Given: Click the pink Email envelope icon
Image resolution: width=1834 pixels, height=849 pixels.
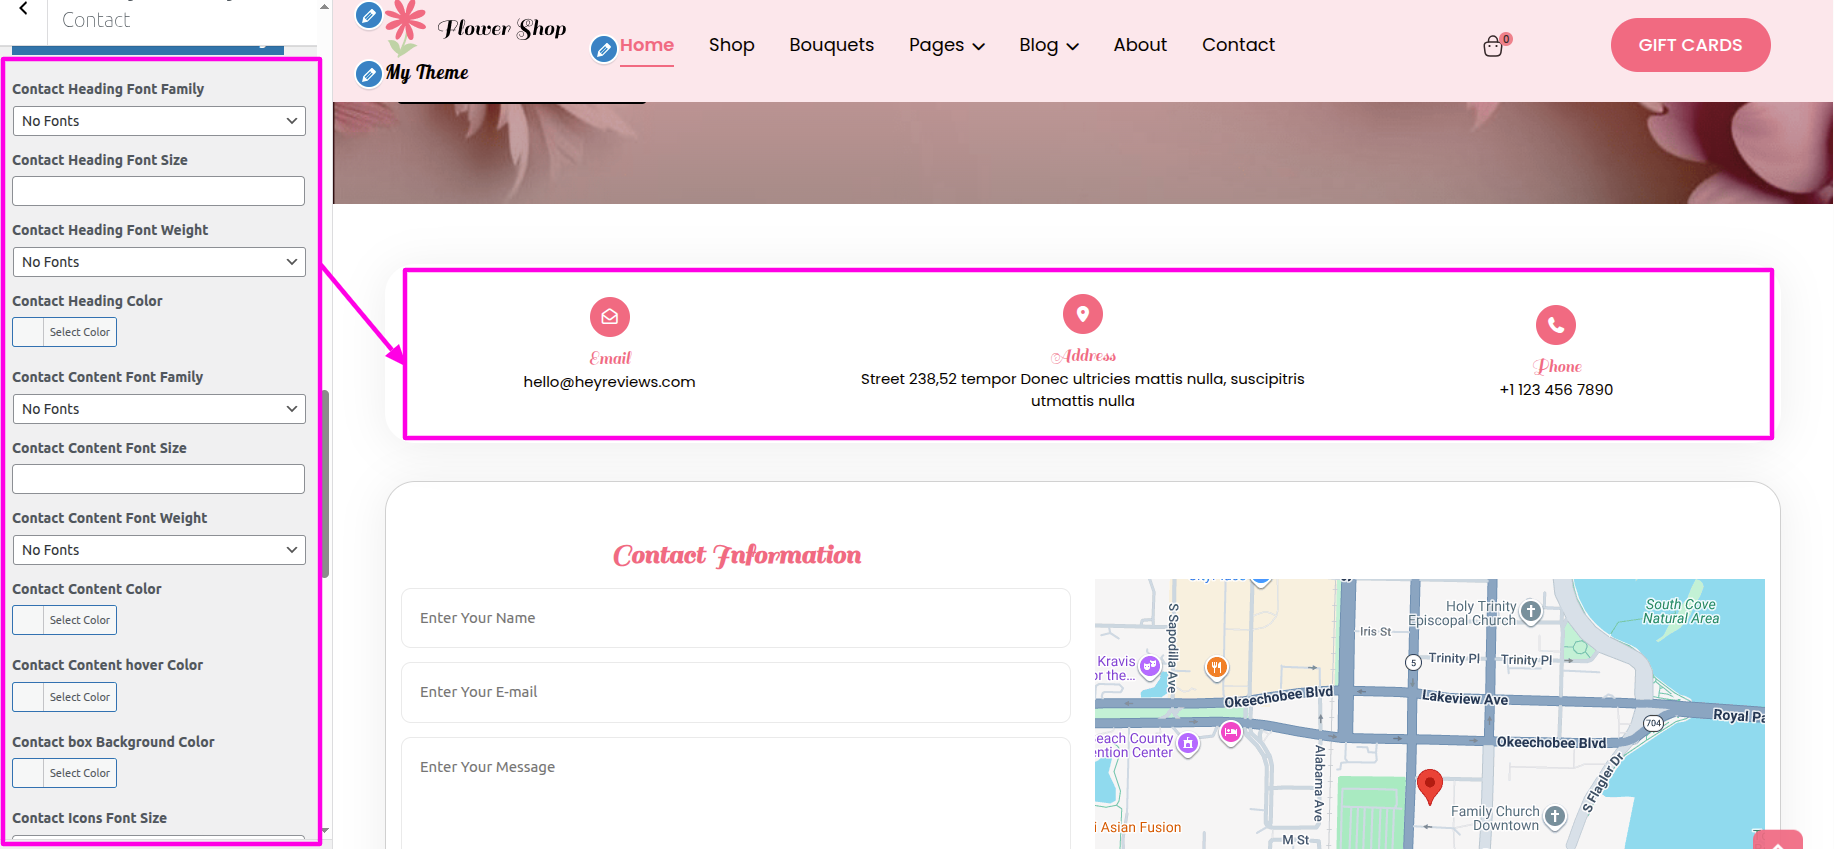Looking at the screenshot, I should pyautogui.click(x=609, y=317).
